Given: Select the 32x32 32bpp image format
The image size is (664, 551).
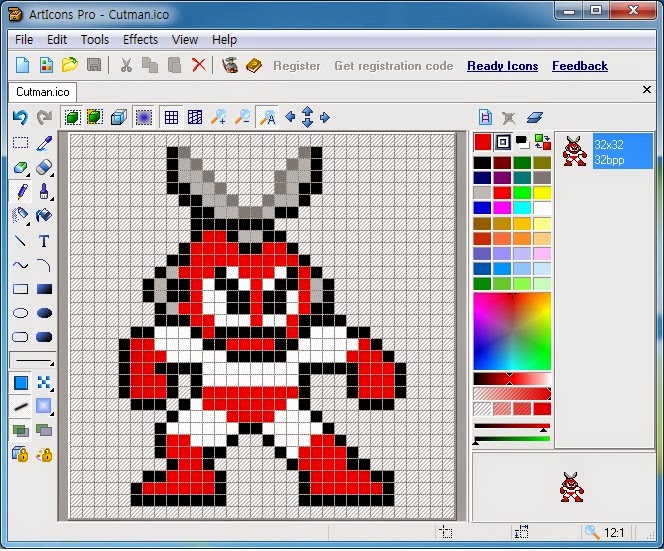Looking at the screenshot, I should (606, 152).
